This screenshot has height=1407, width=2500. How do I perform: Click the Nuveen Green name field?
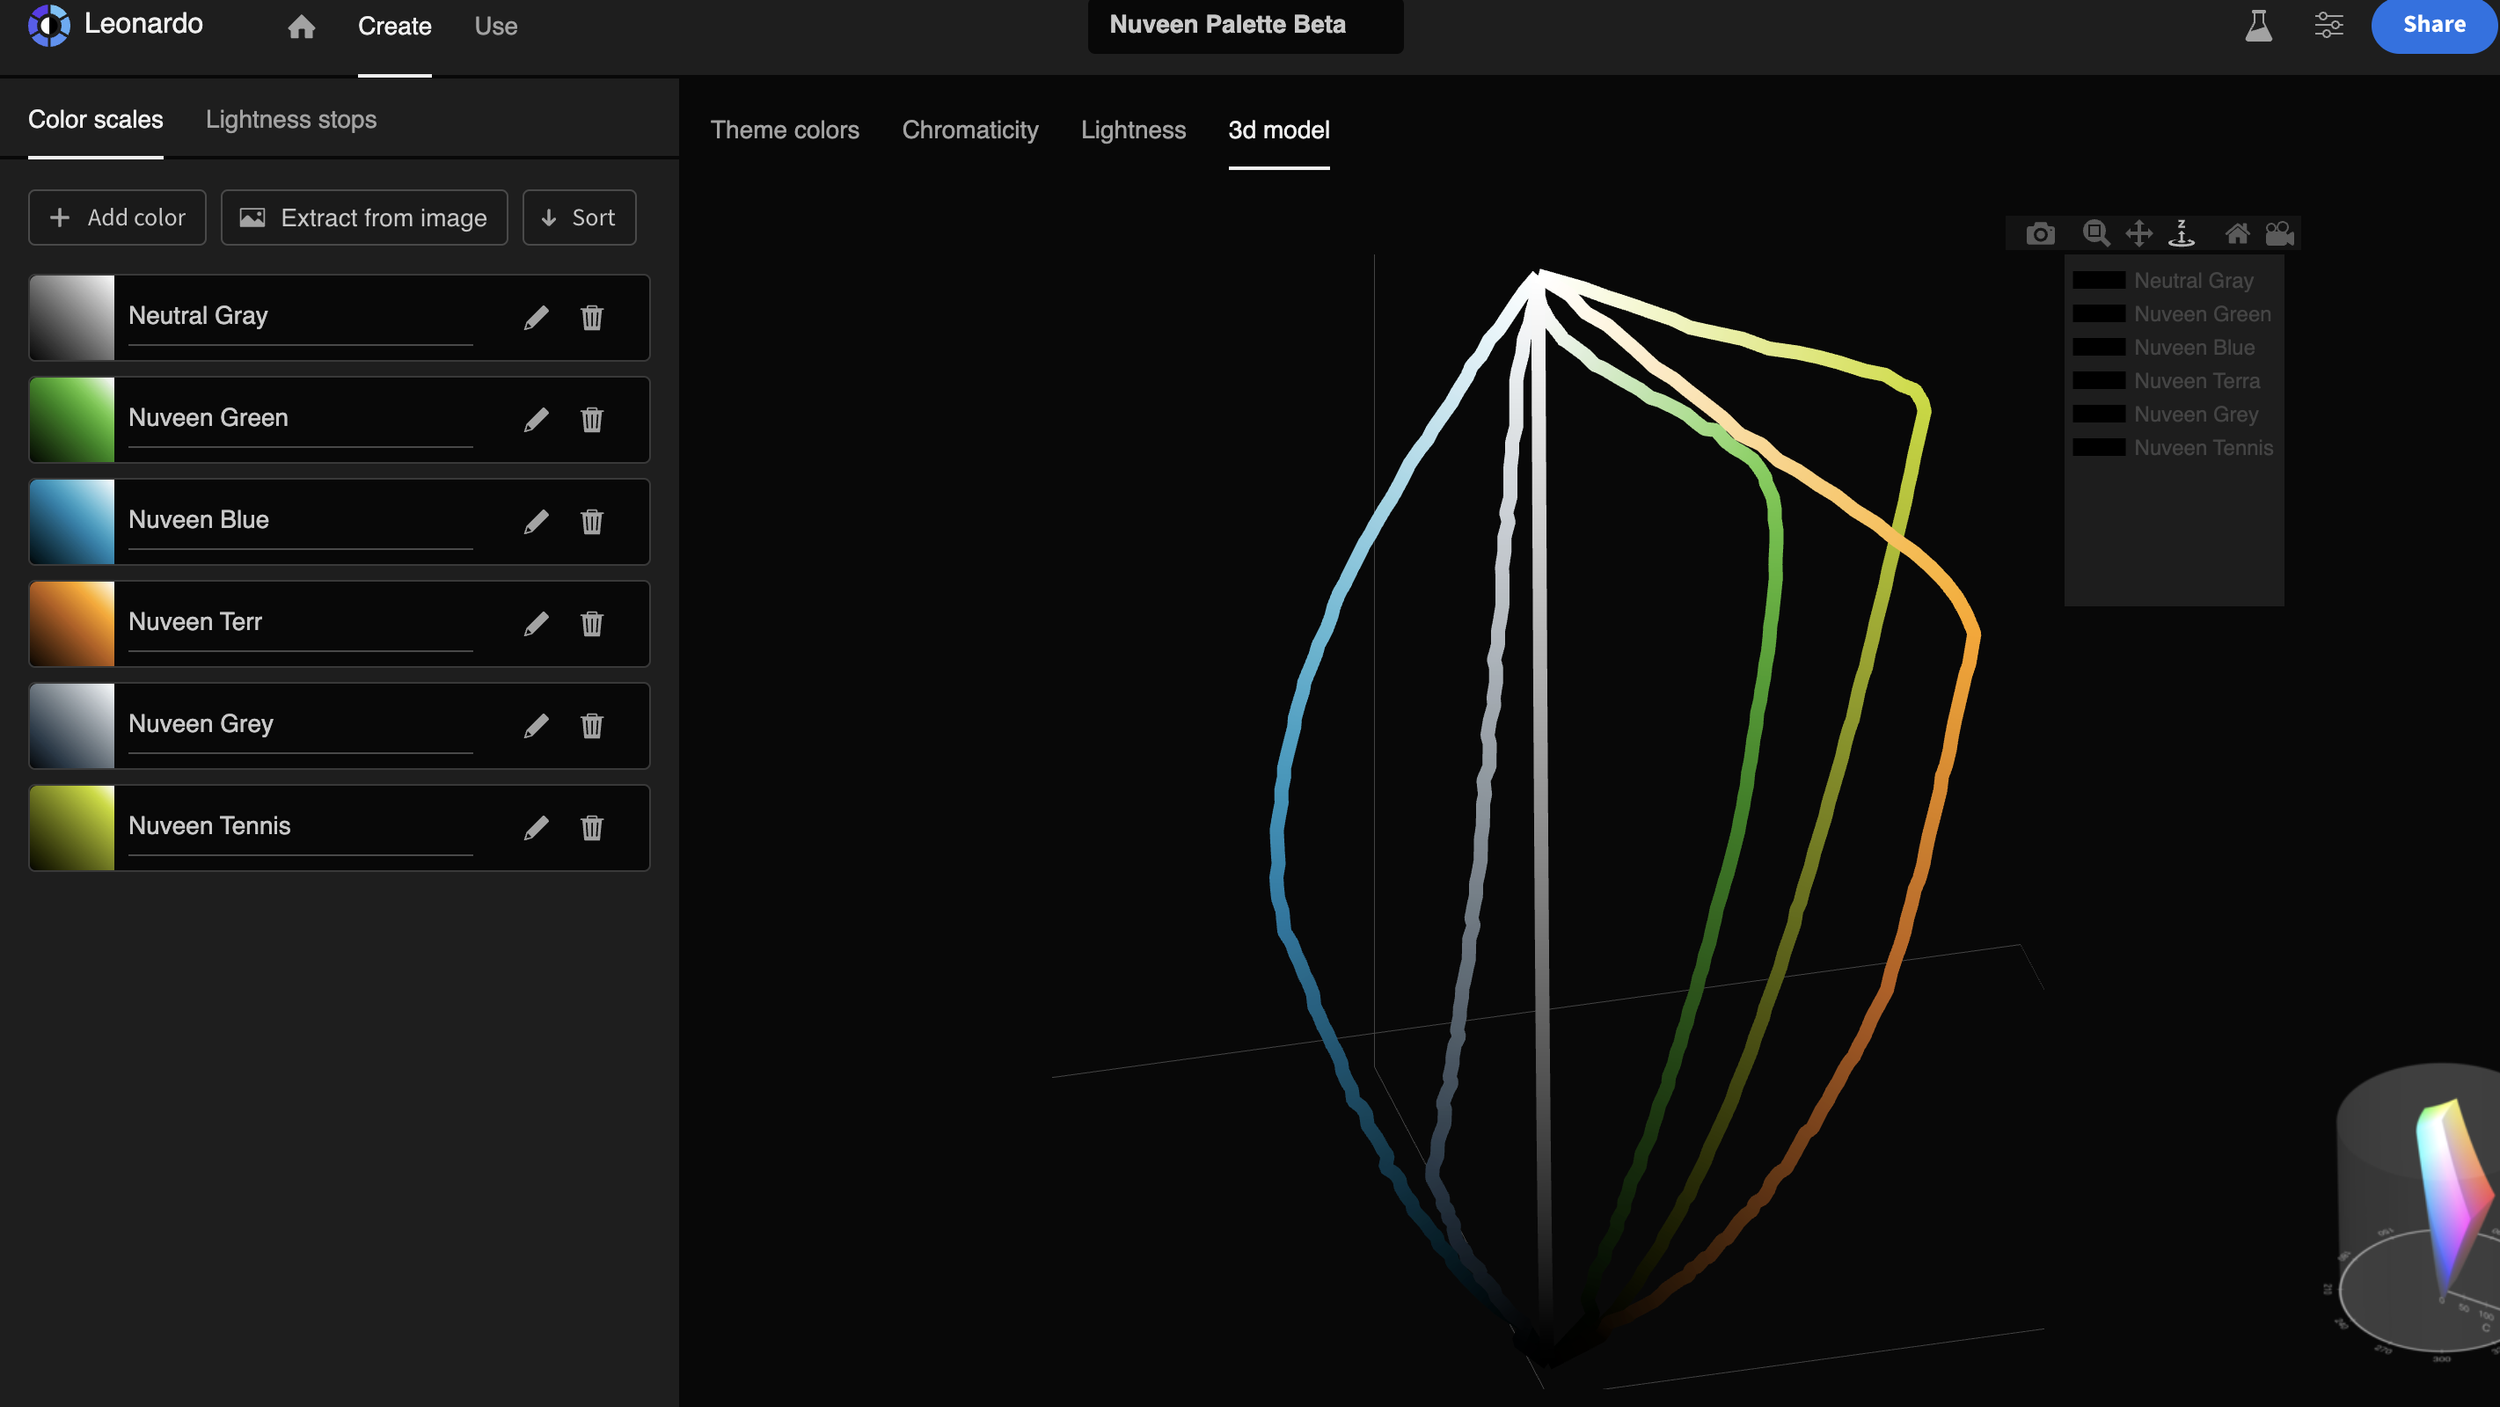[300, 419]
